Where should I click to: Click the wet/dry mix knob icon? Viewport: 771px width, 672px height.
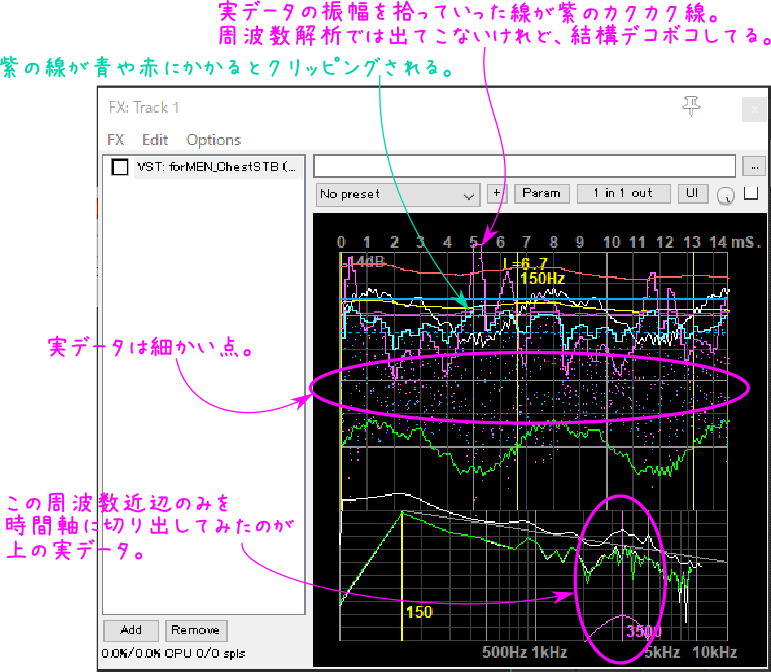tap(726, 195)
